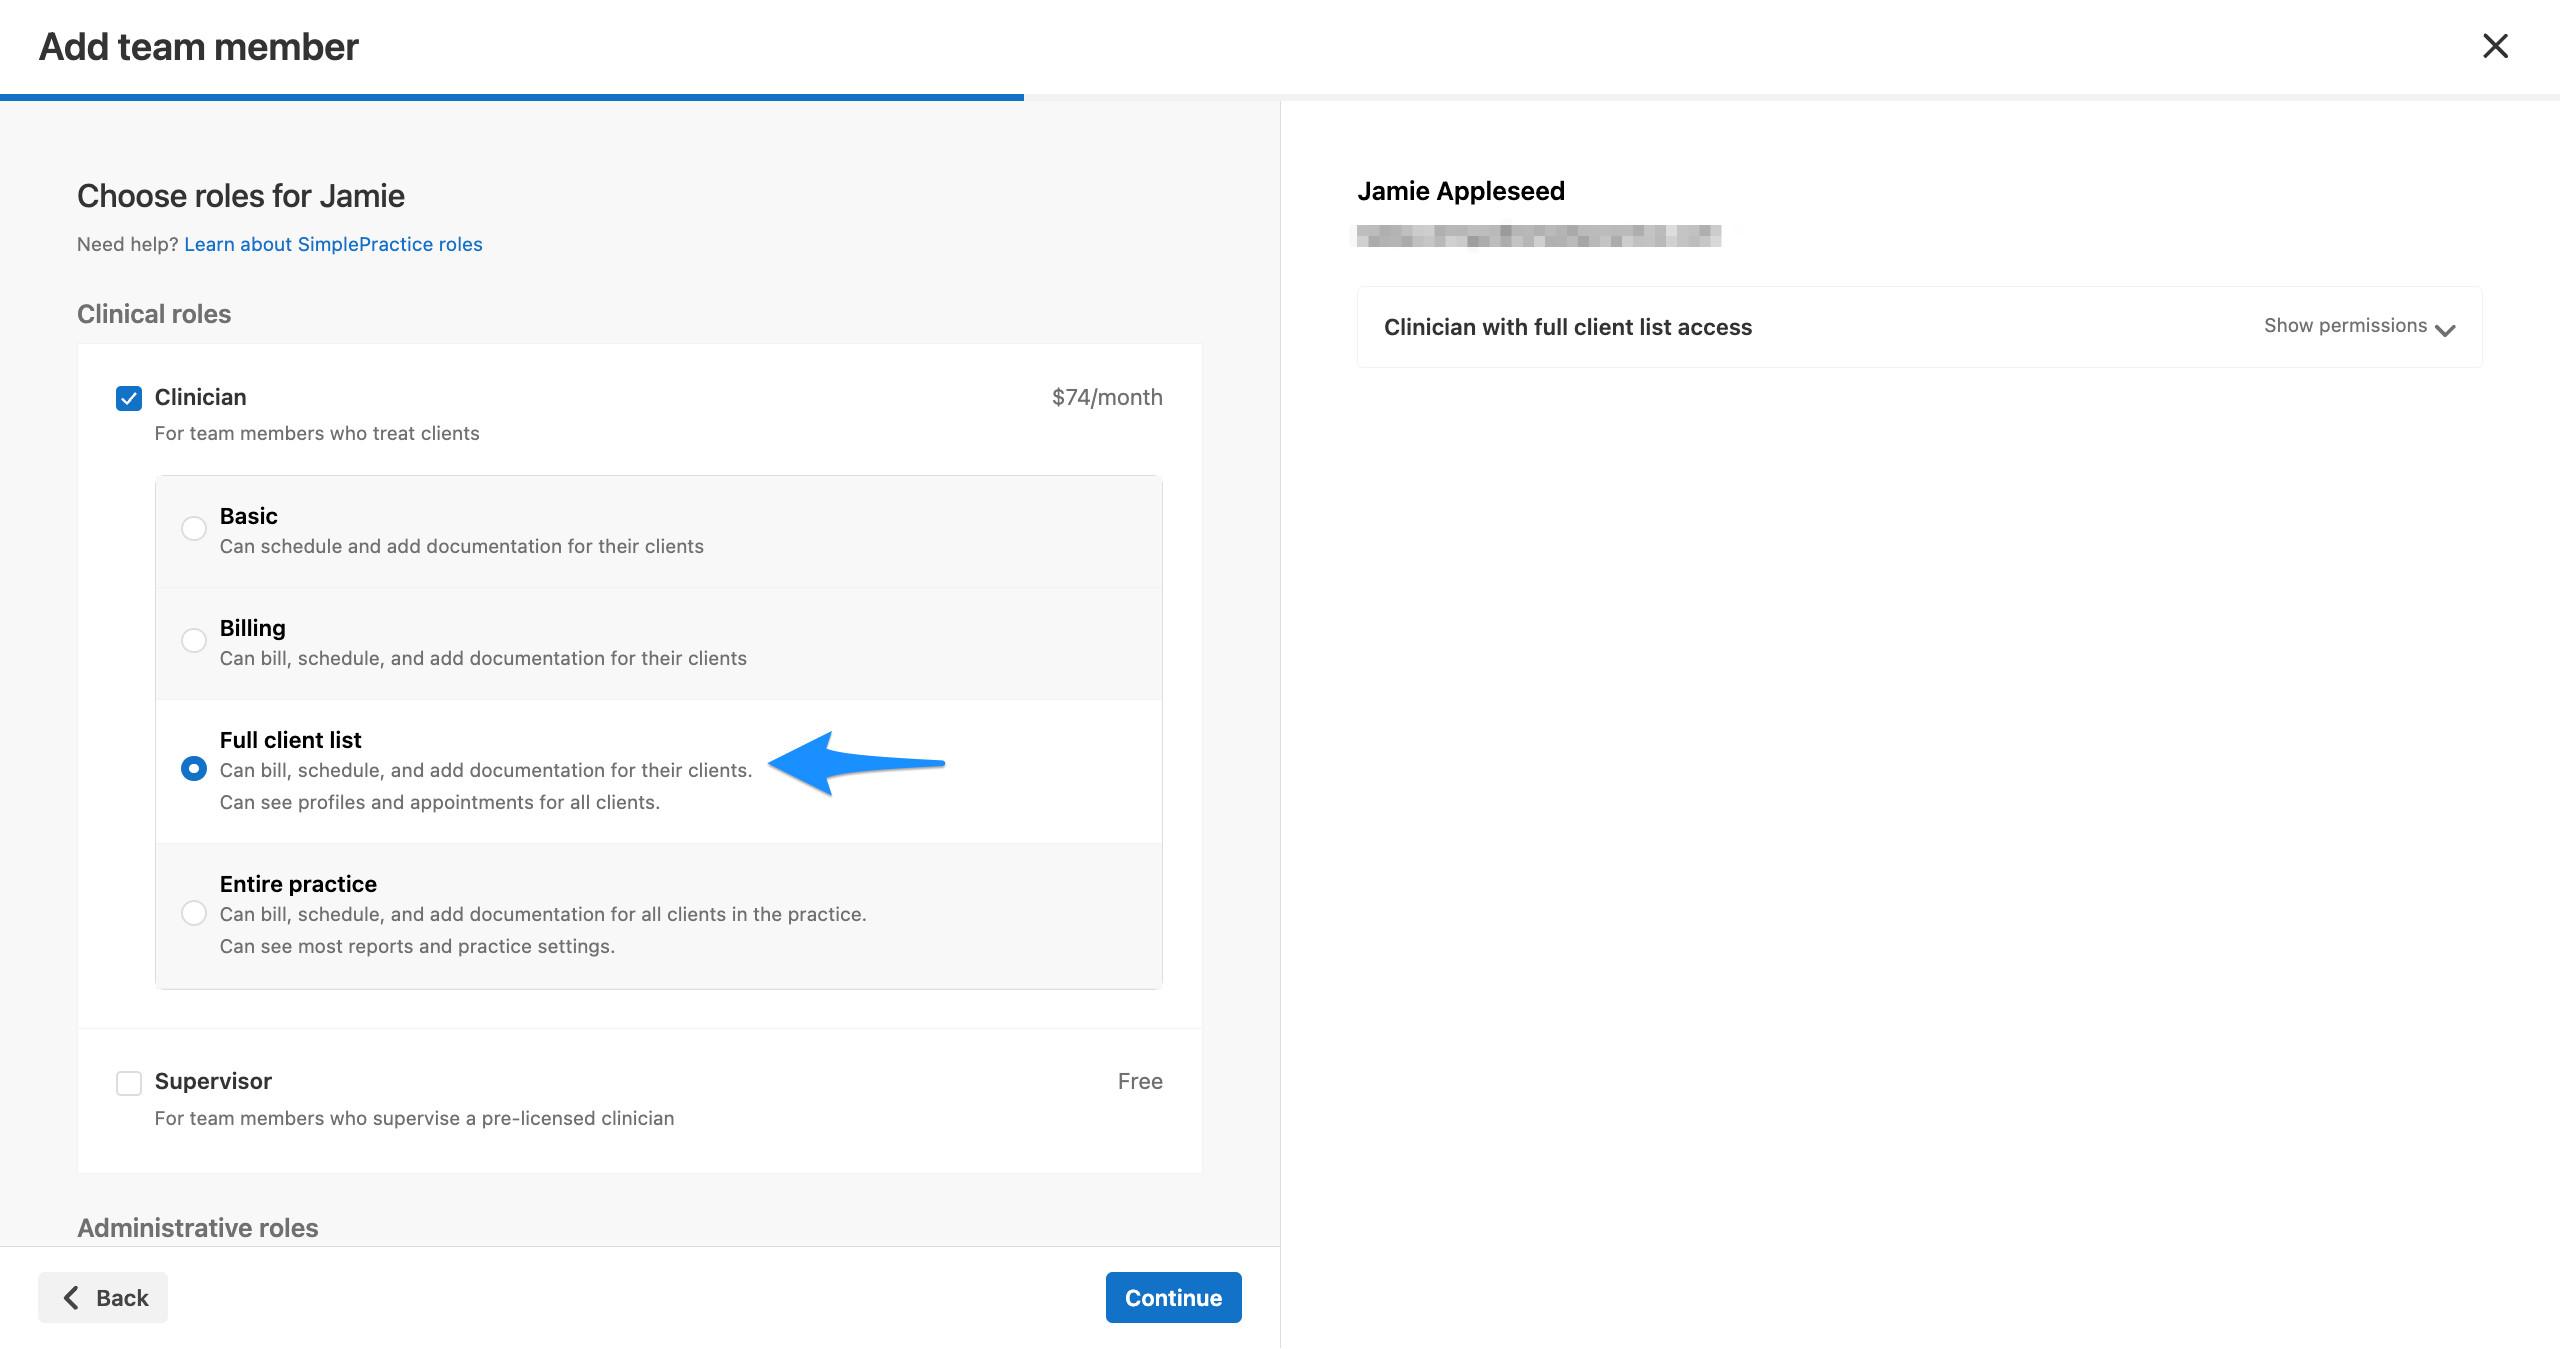Image resolution: width=2560 pixels, height=1349 pixels.
Task: Click the Continue button
Action: [x=1173, y=1297]
